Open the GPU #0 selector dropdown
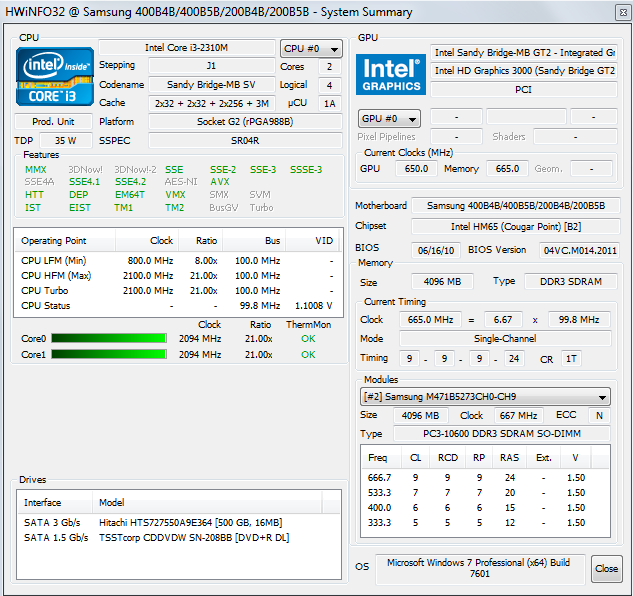The height and width of the screenshot is (596, 633). click(x=389, y=119)
